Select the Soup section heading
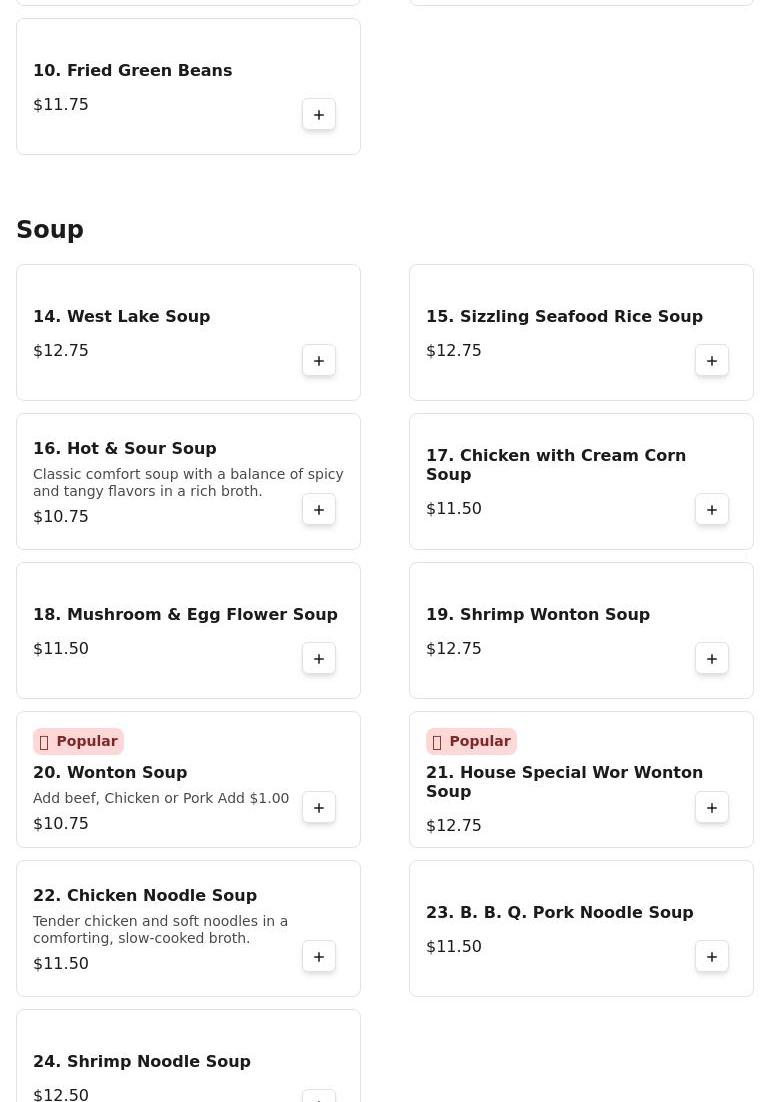Image resolution: width=770 pixels, height=1102 pixels. pyautogui.click(x=50, y=230)
